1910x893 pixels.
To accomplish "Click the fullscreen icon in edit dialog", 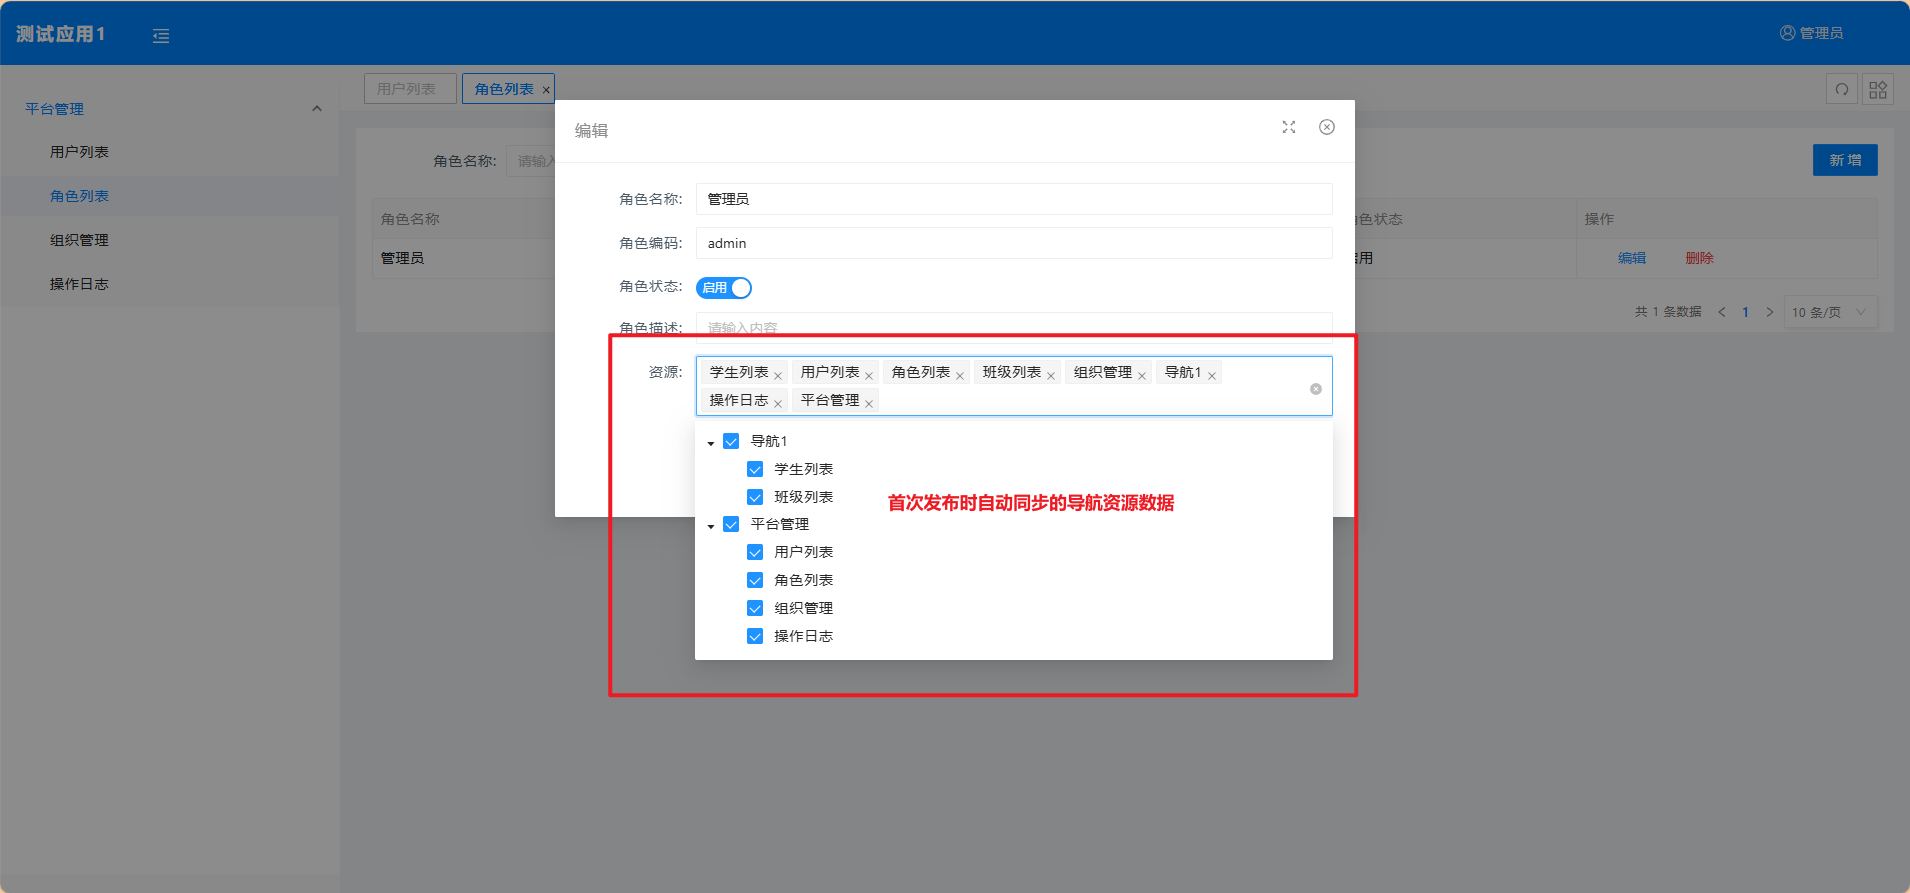I will (1288, 127).
